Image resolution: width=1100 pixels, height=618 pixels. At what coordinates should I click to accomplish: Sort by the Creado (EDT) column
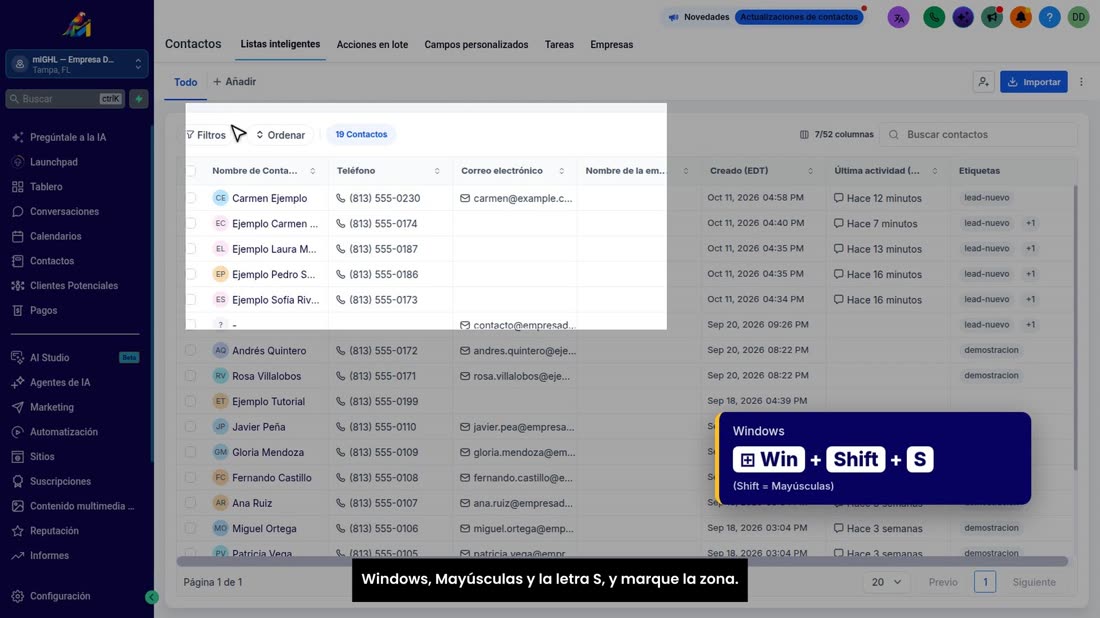[x=810, y=171]
